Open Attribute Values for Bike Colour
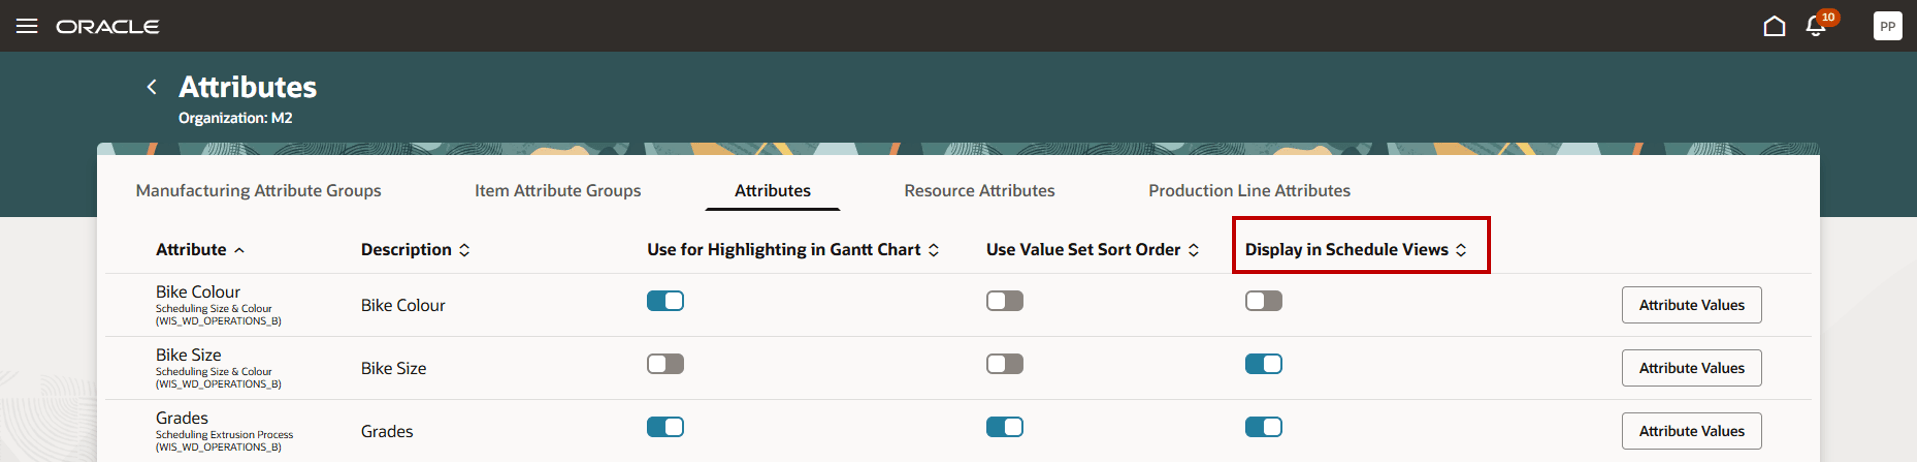 [x=1691, y=305]
